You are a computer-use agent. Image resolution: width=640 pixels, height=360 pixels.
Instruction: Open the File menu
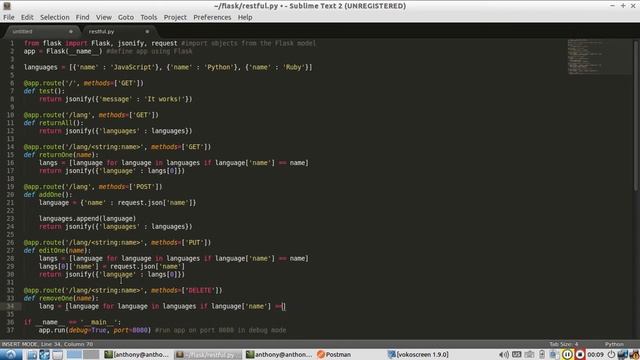[9, 17]
